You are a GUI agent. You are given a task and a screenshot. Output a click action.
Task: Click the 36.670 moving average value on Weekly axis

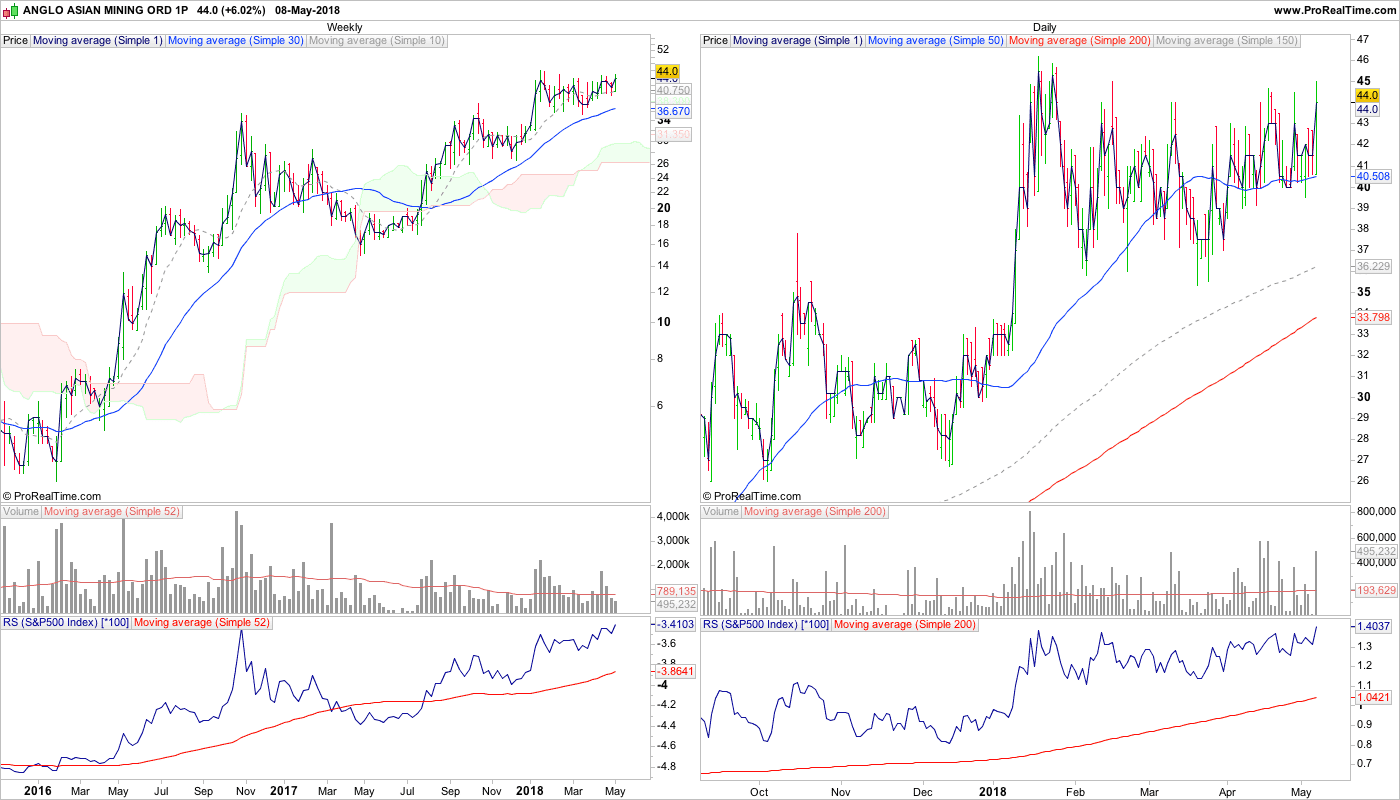[x=673, y=111]
